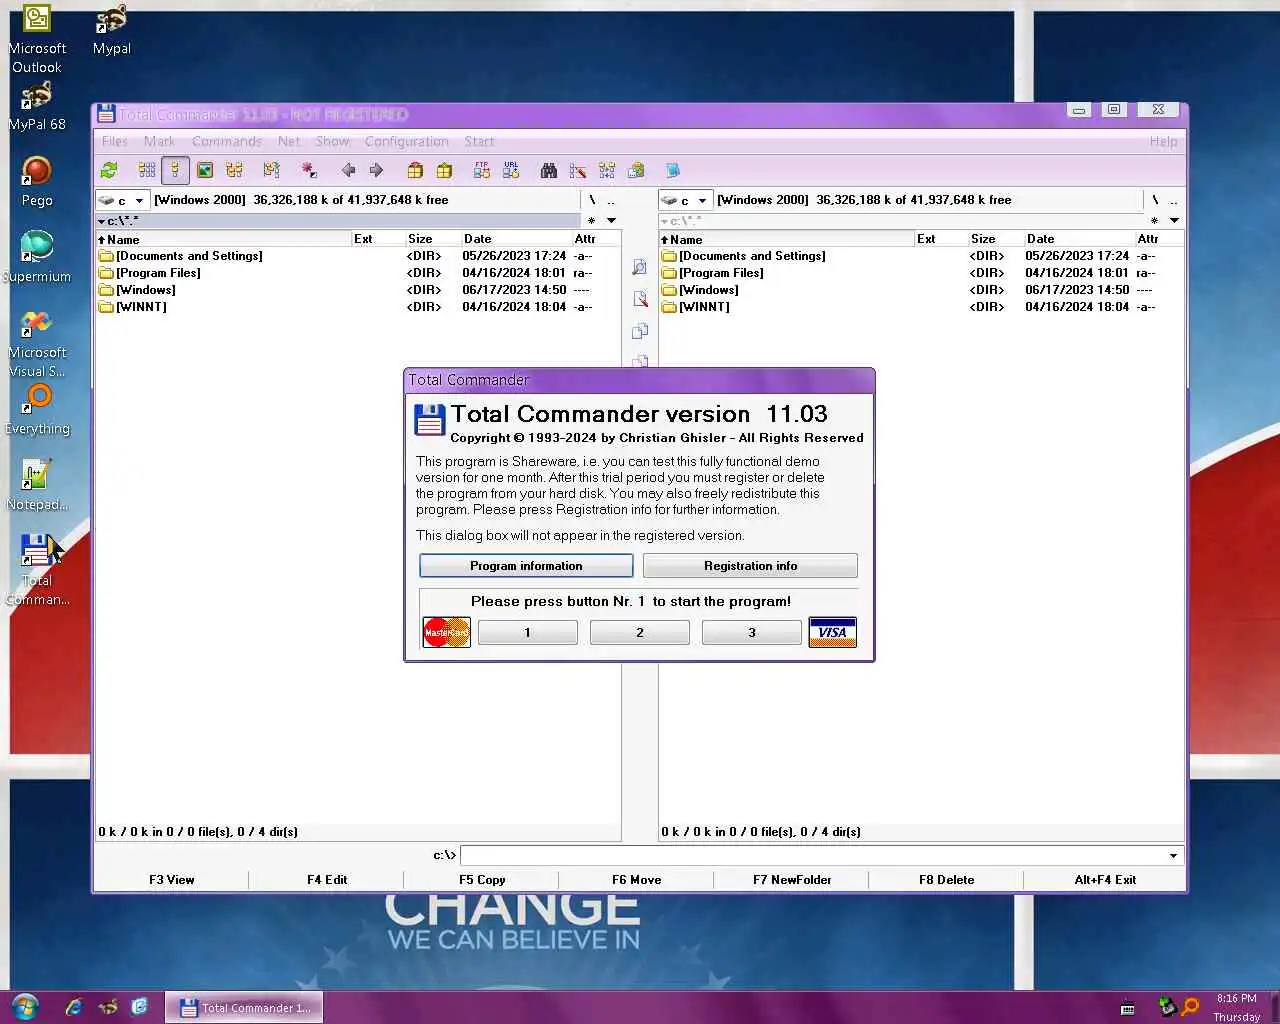This screenshot has height=1024, width=1280.
Task: Go back with the left arrow icon
Action: point(348,170)
